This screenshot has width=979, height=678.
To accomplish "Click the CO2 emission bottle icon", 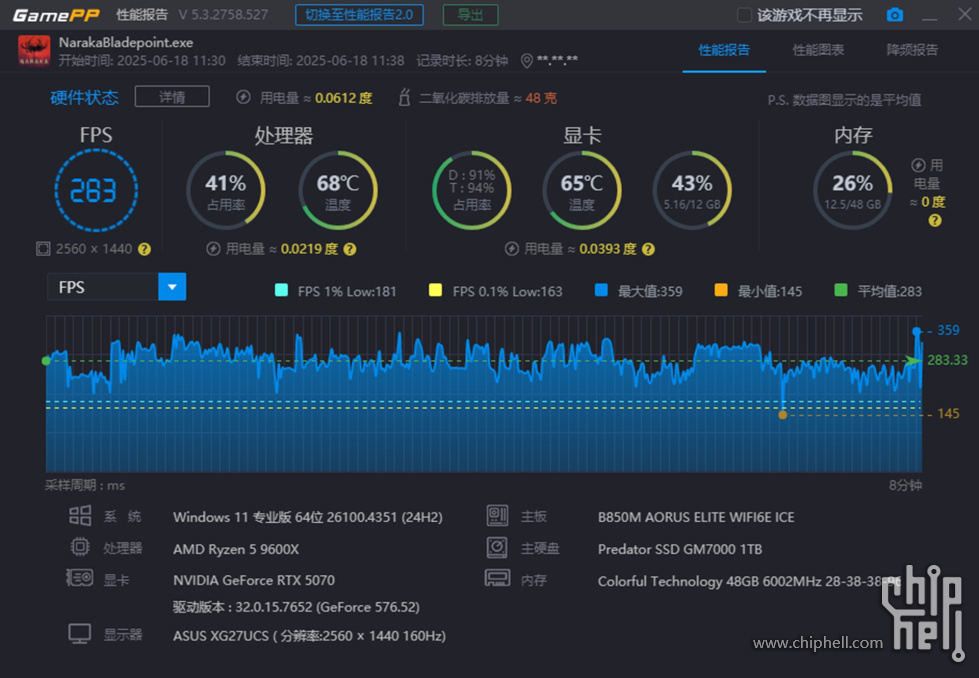I will (x=404, y=97).
